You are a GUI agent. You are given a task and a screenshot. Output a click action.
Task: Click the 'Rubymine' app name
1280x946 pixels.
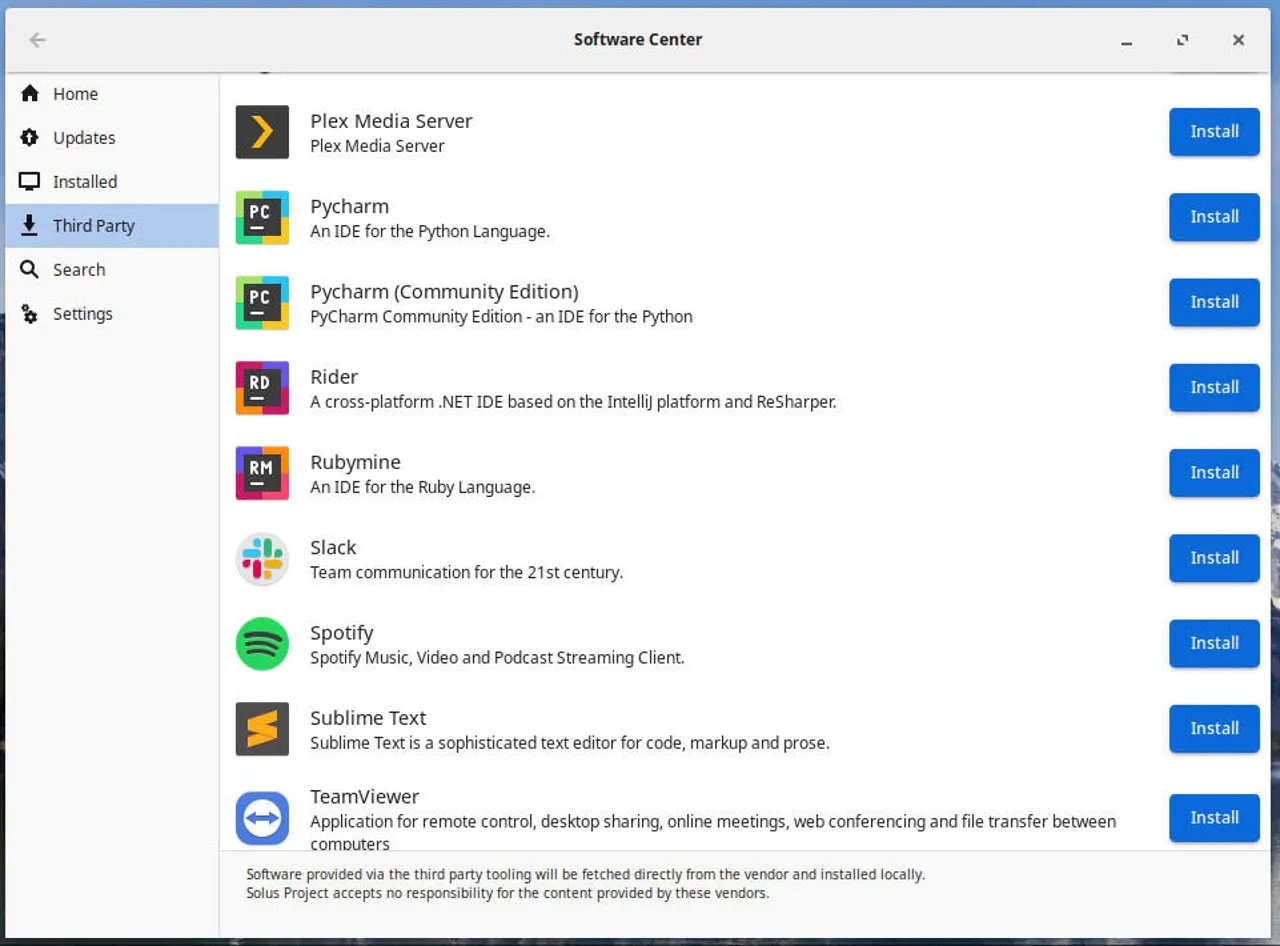(x=355, y=463)
